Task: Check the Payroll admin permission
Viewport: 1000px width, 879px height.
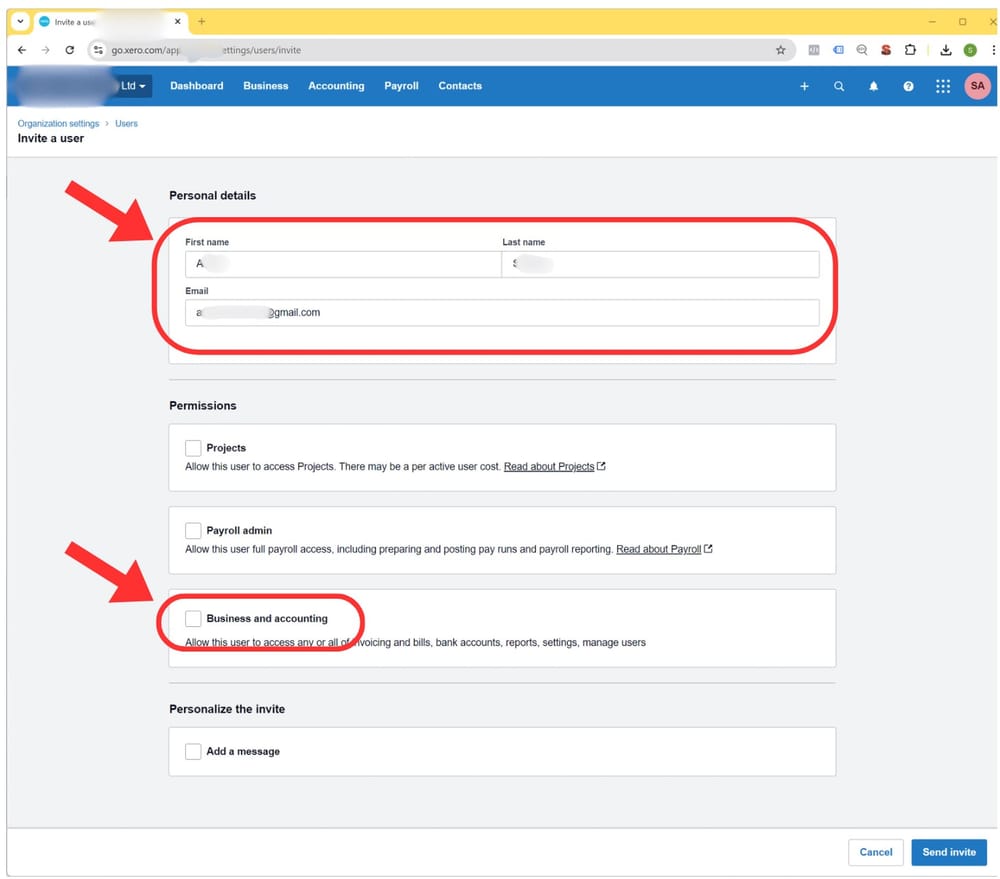Action: (x=193, y=531)
